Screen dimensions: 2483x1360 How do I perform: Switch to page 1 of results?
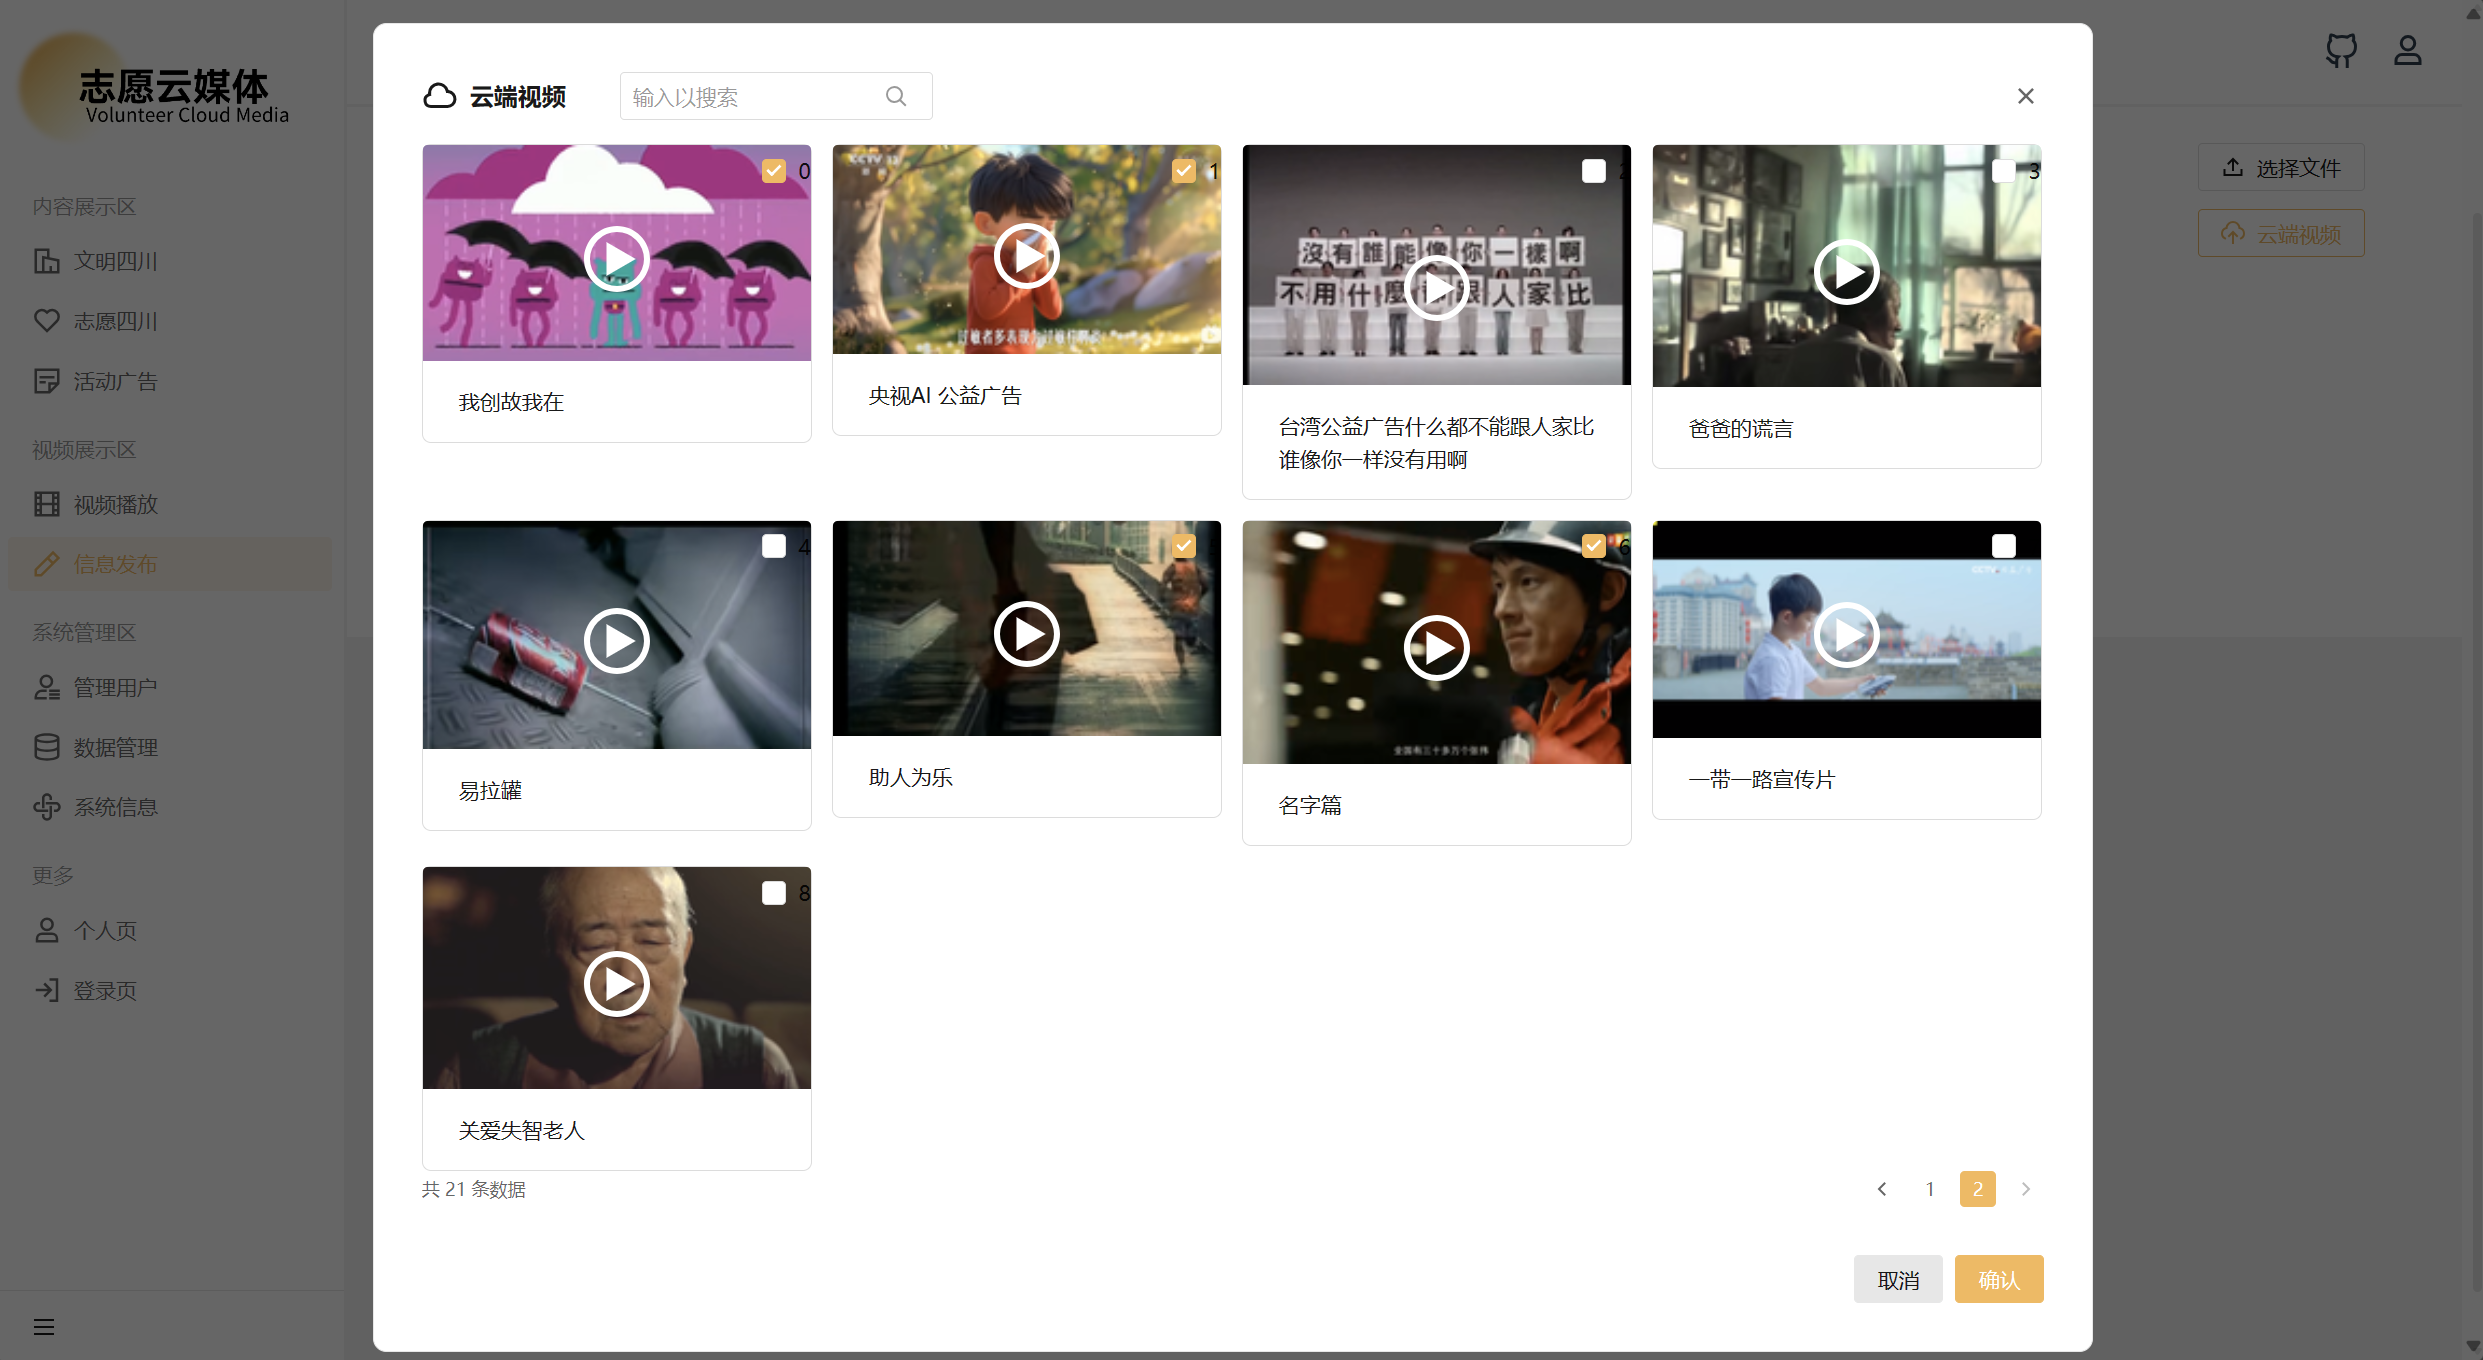coord(1930,1189)
